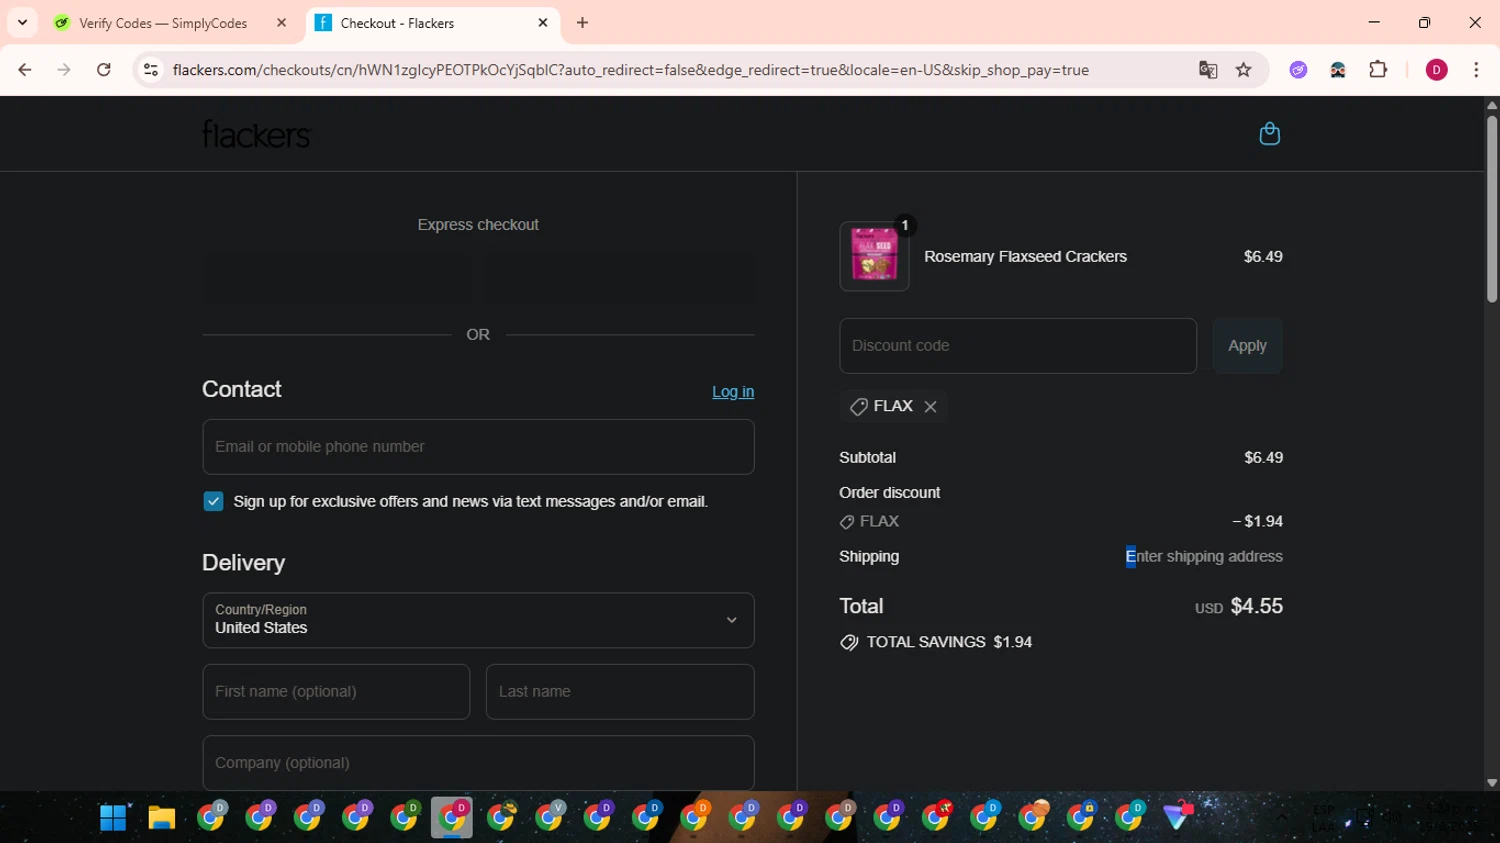Viewport: 1500px width, 843px height.
Task: Click into the Discount code field
Action: coord(1018,346)
